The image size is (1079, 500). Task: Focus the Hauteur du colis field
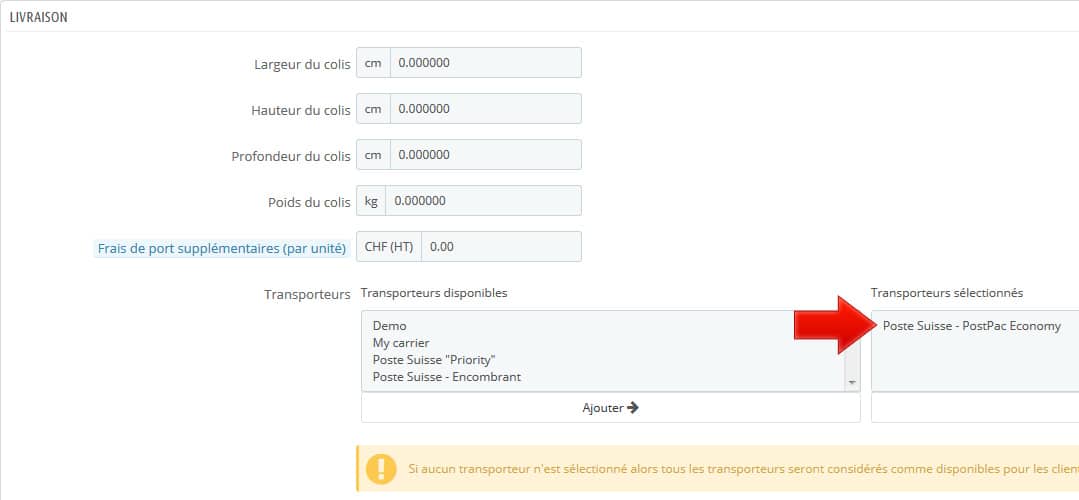click(x=485, y=109)
